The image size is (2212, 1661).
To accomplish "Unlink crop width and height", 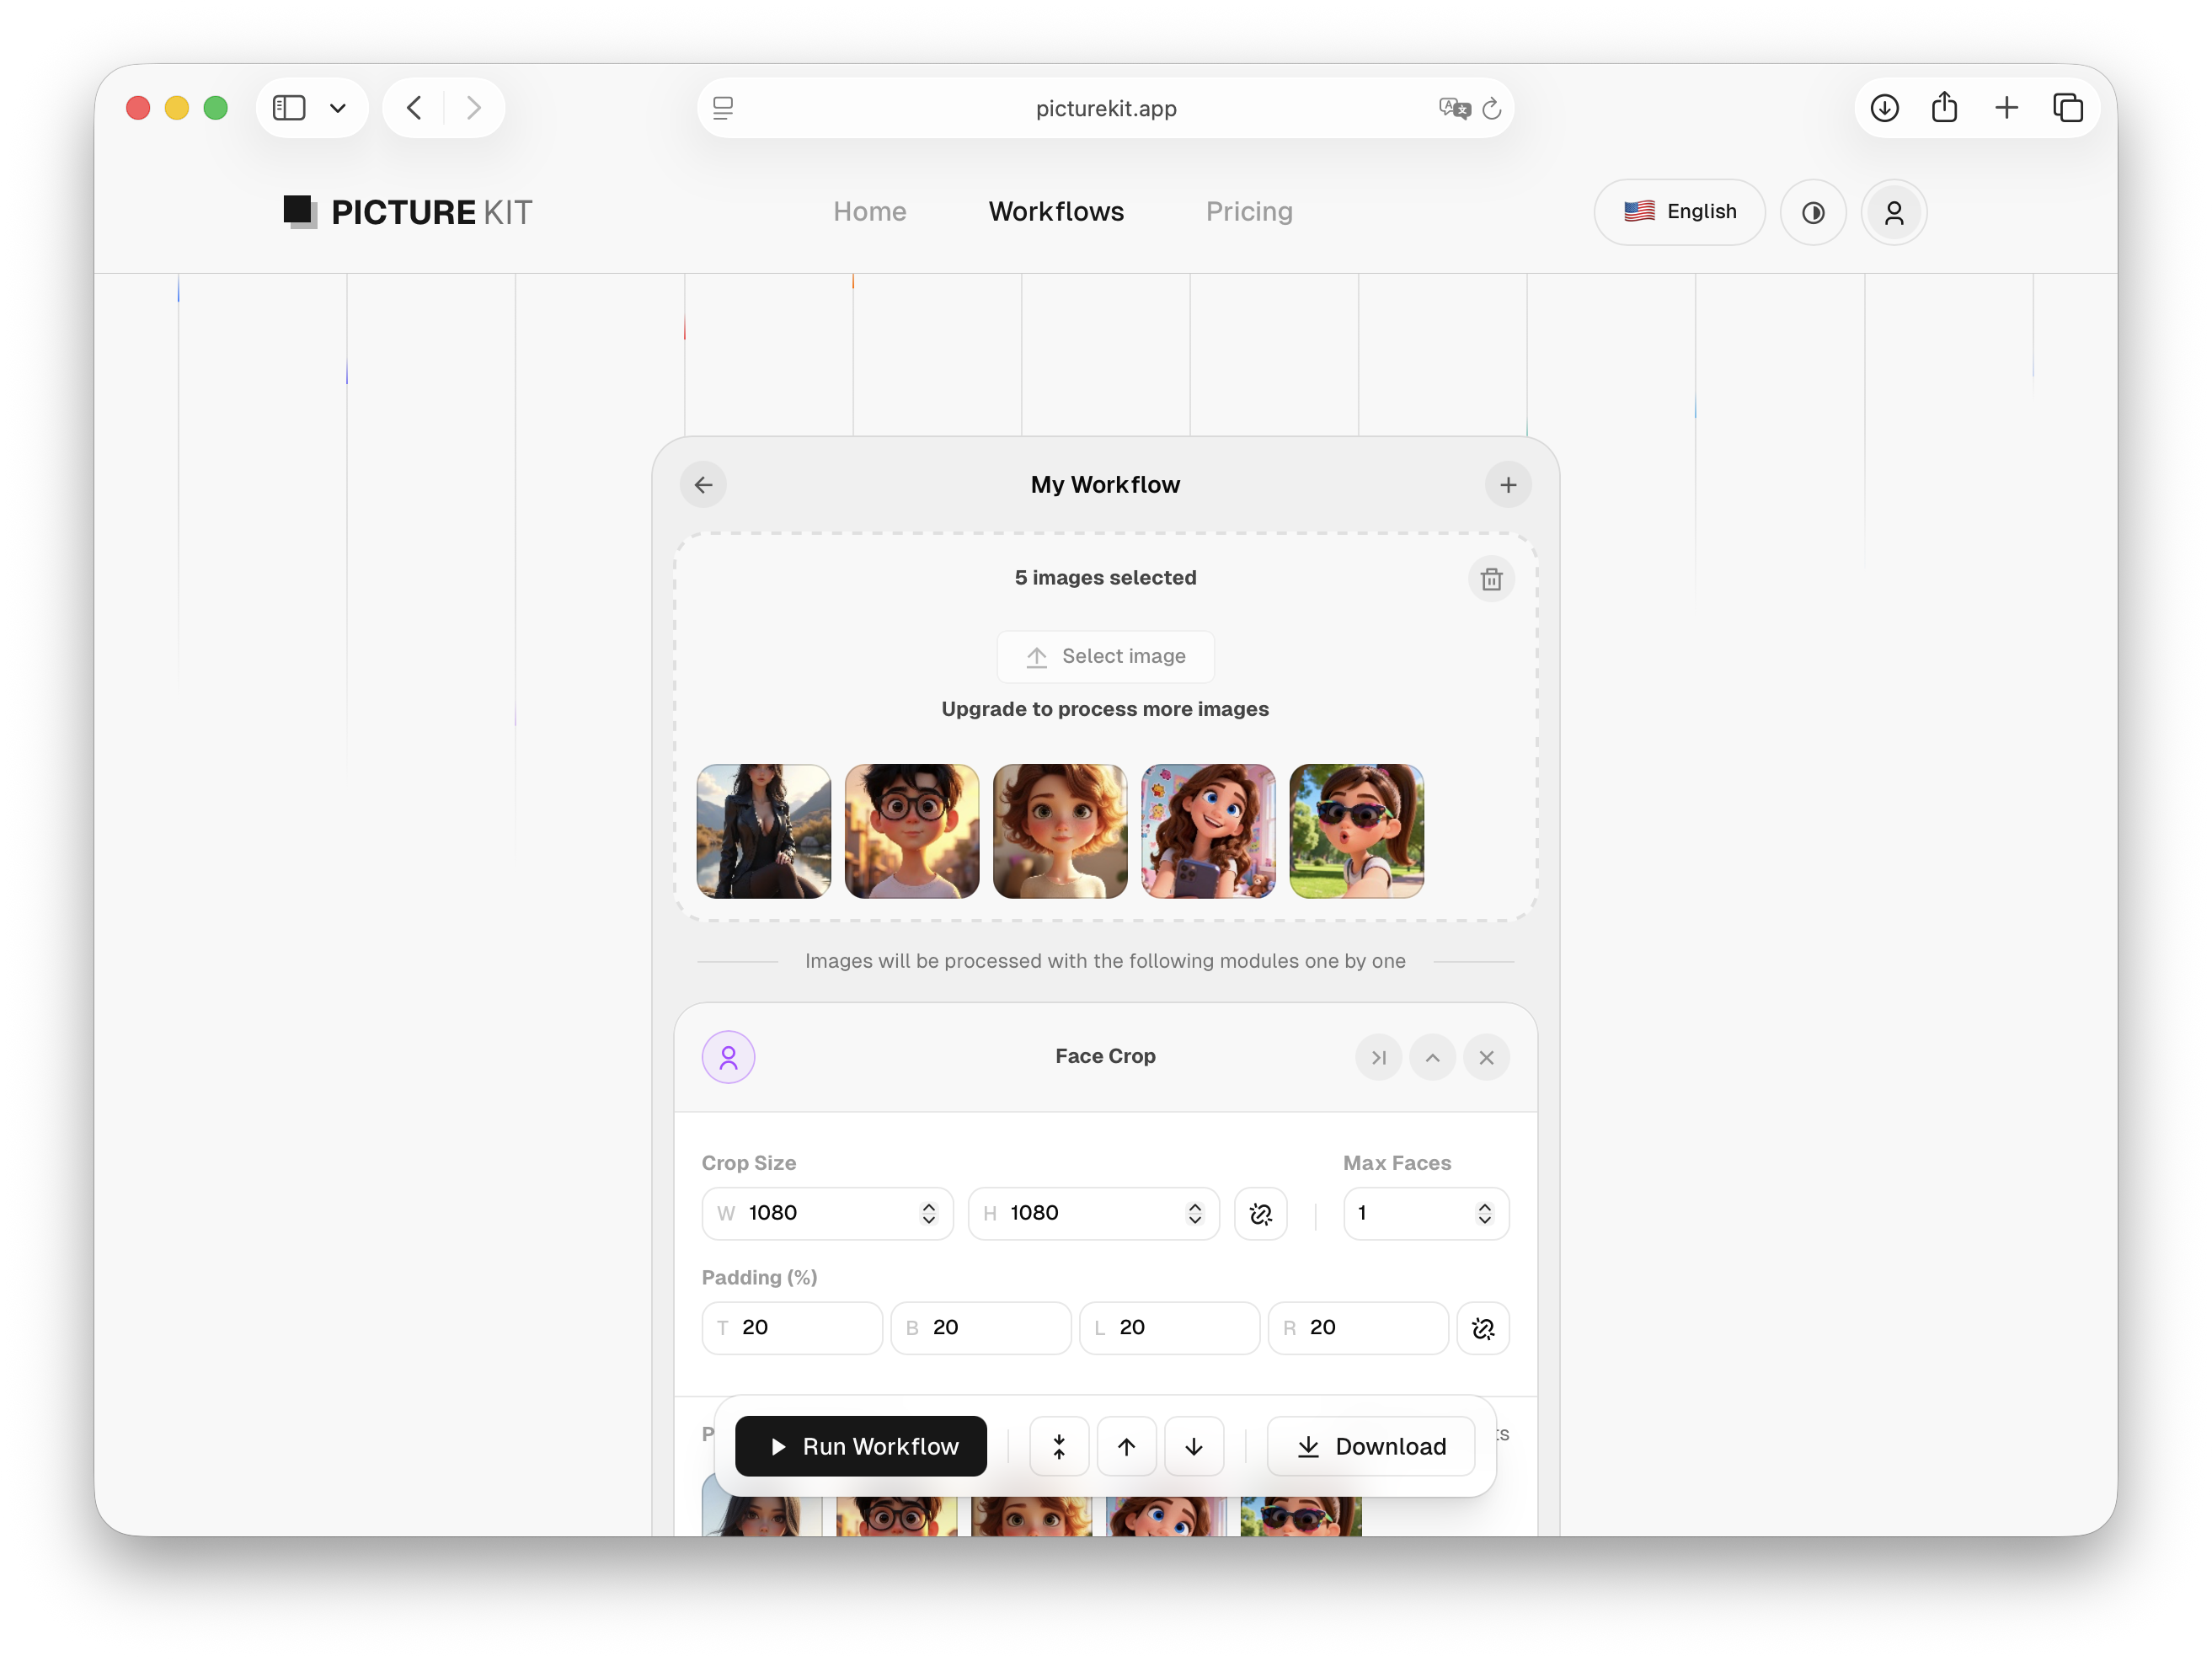I will 1260,1213.
